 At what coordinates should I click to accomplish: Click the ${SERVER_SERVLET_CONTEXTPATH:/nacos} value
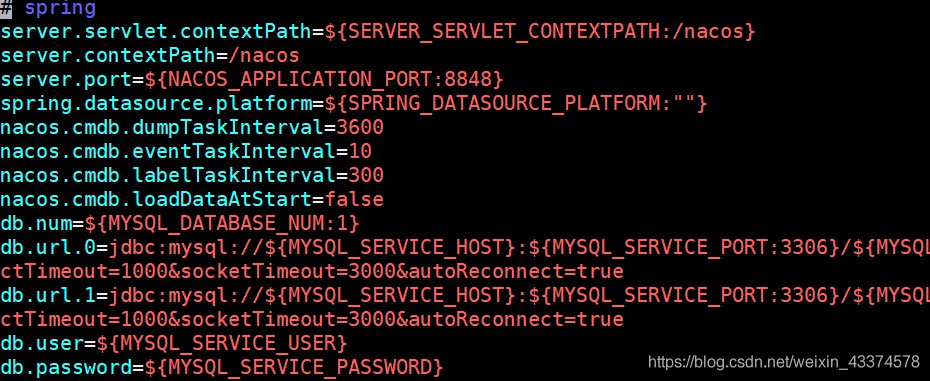point(540,31)
